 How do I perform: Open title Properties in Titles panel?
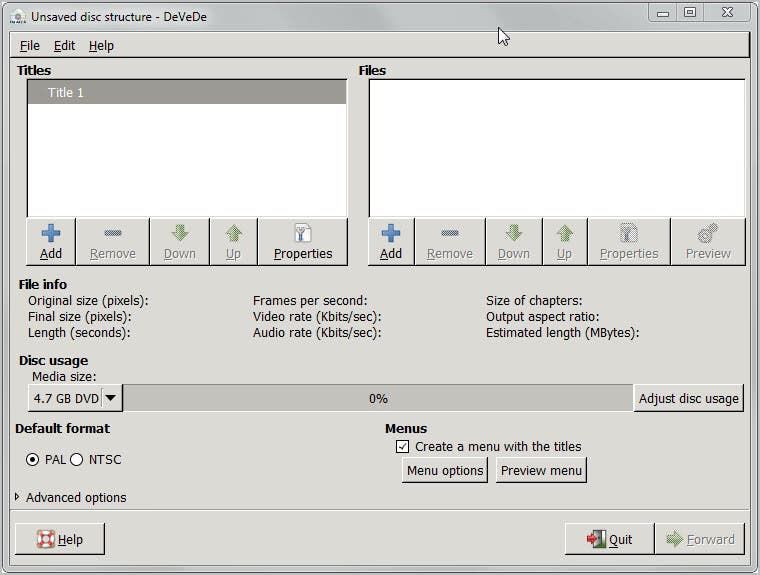click(x=302, y=242)
